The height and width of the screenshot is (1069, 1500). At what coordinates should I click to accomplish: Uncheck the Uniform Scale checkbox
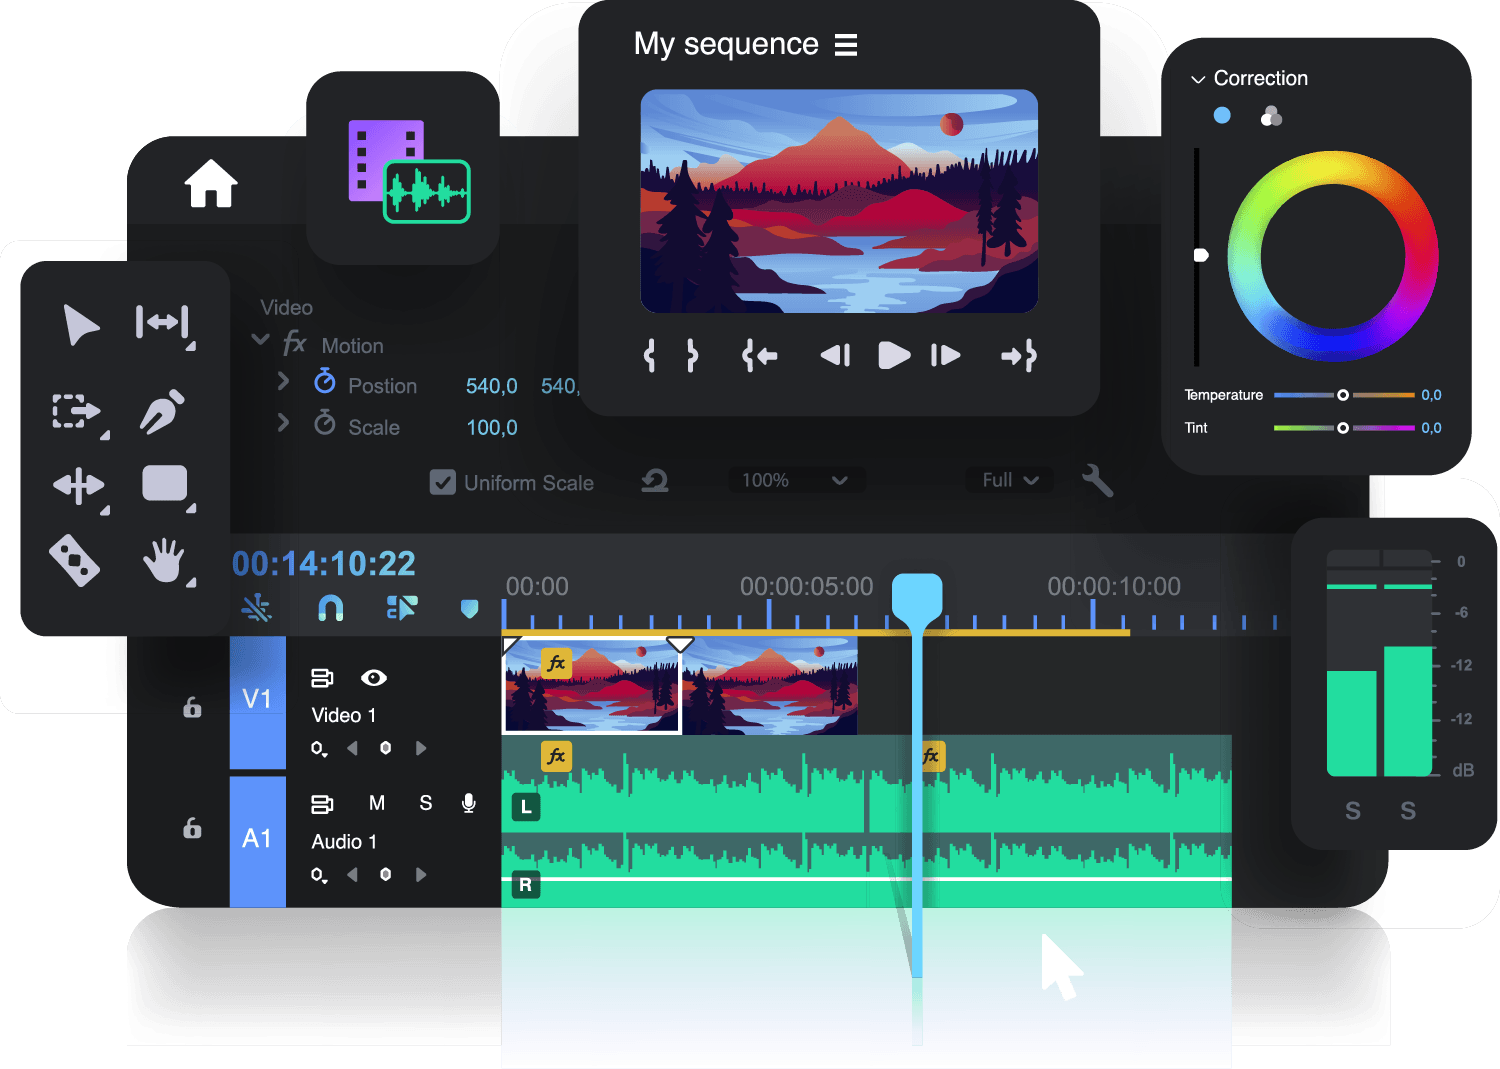(443, 482)
